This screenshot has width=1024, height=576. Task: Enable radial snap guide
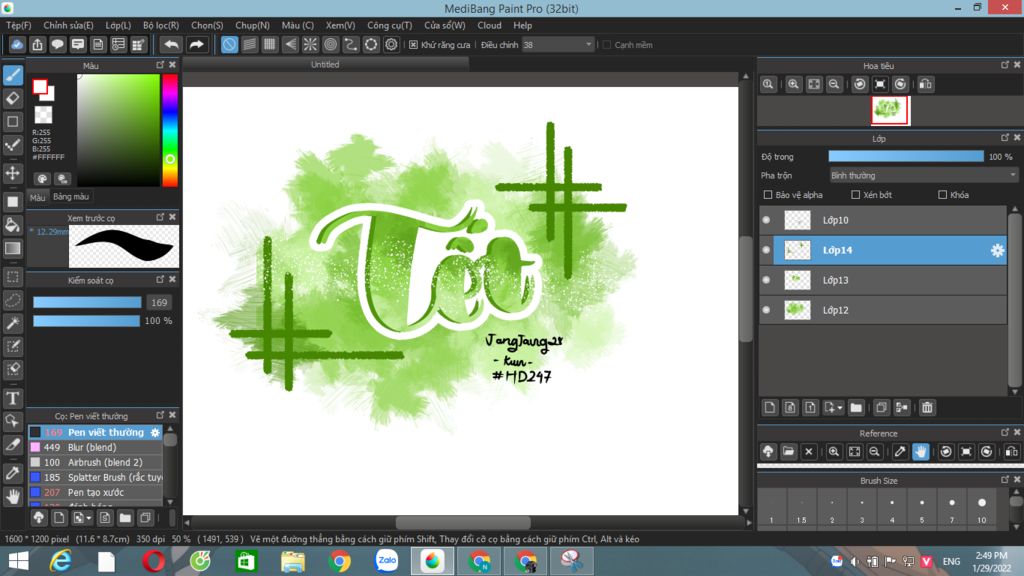click(310, 44)
